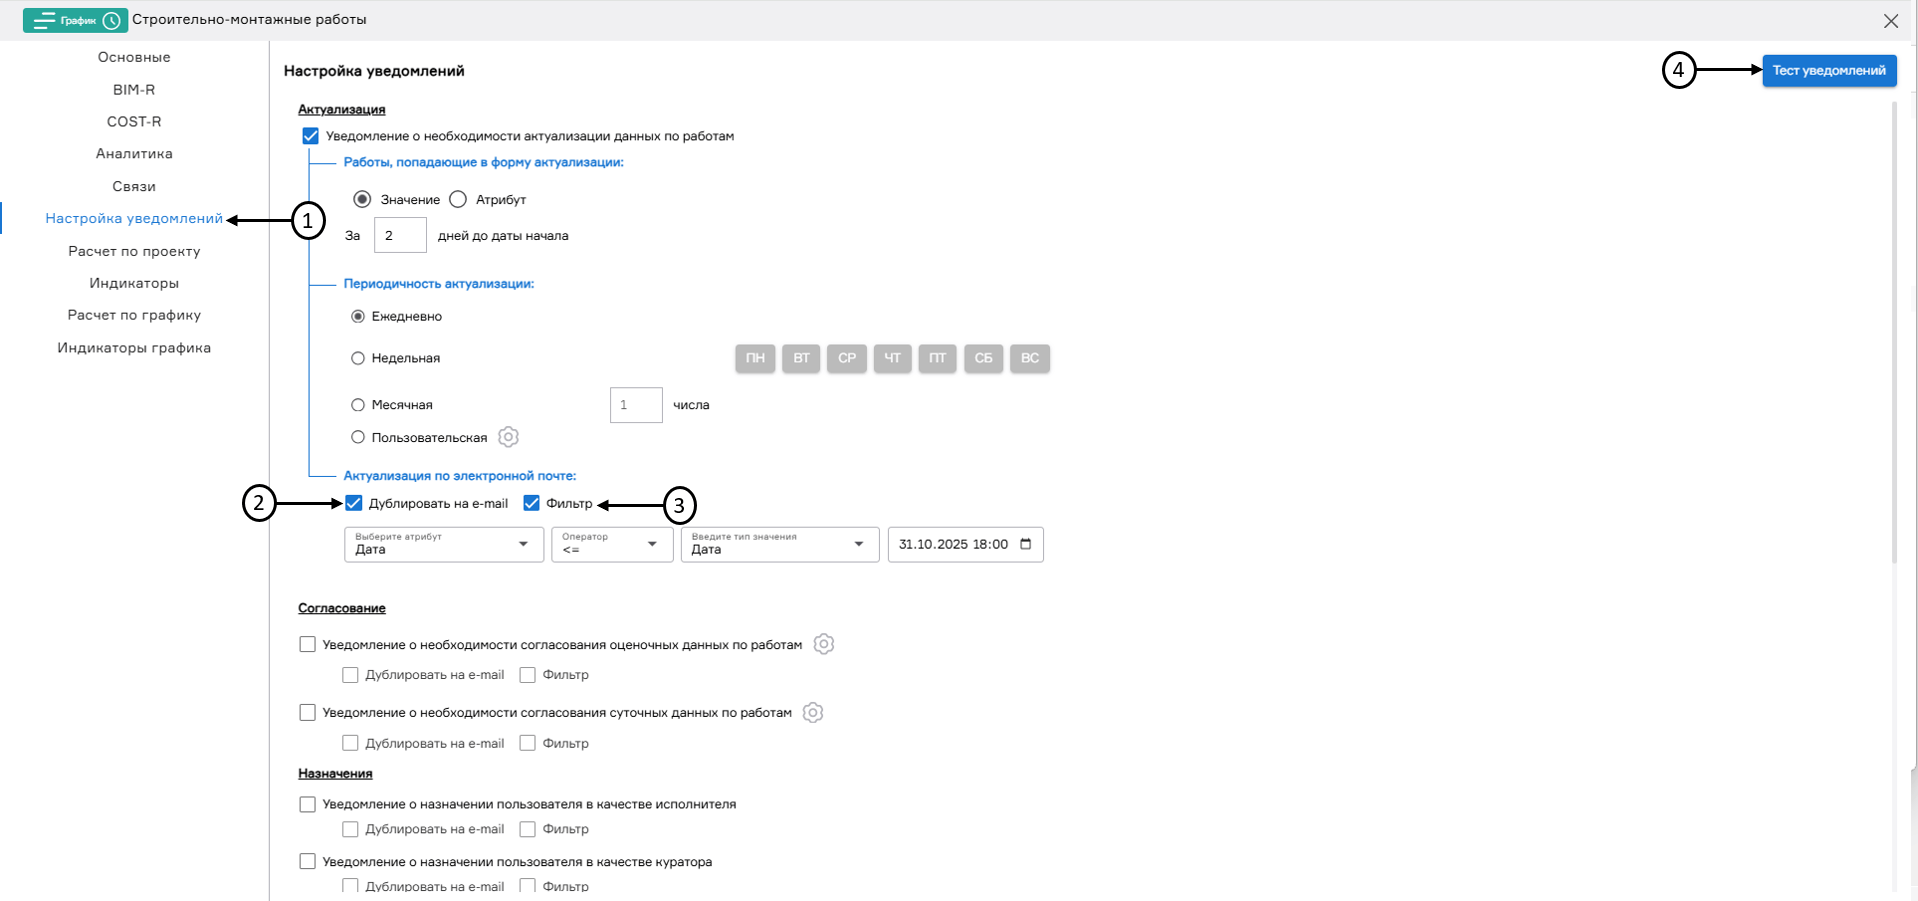The image size is (1918, 901).
Task: Go to Расчет по проекту section
Action: [x=133, y=251]
